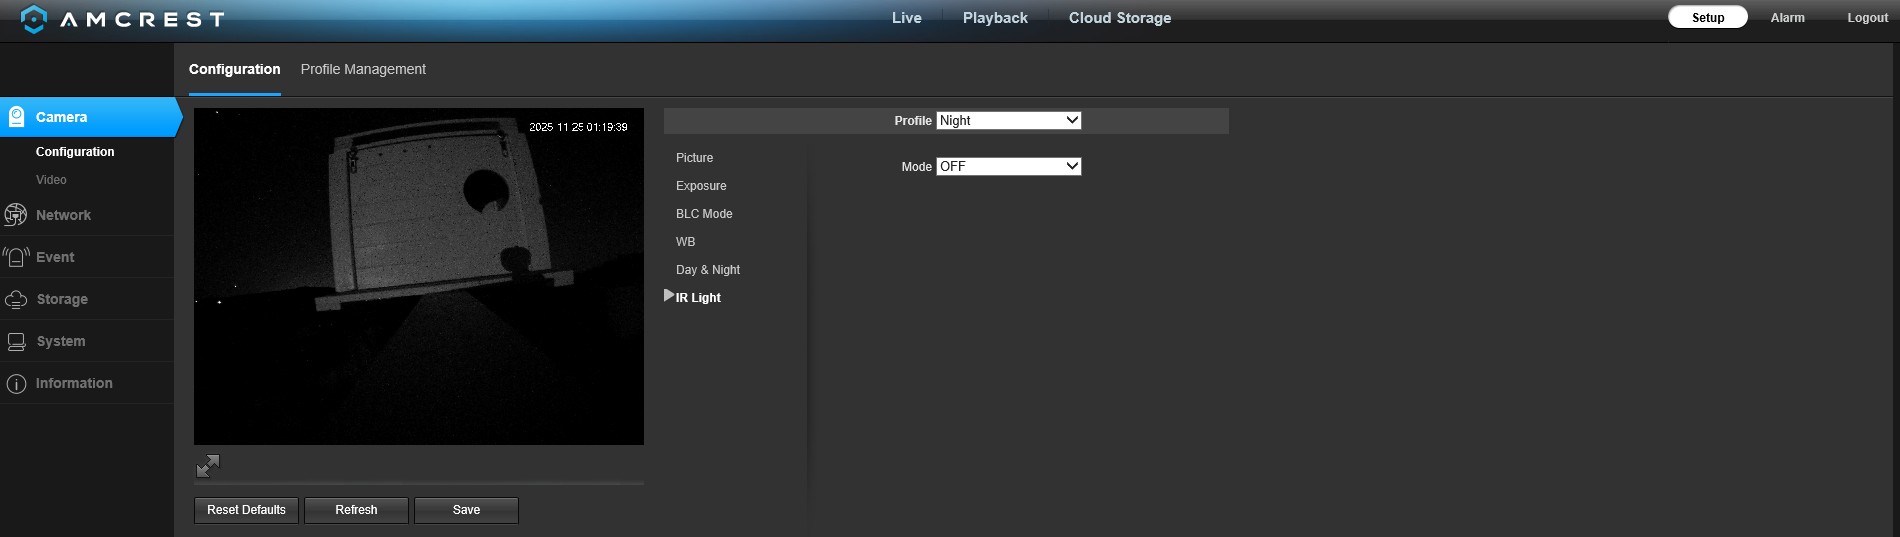Click the Storage cloud icon
1900x537 pixels.
pos(16,299)
